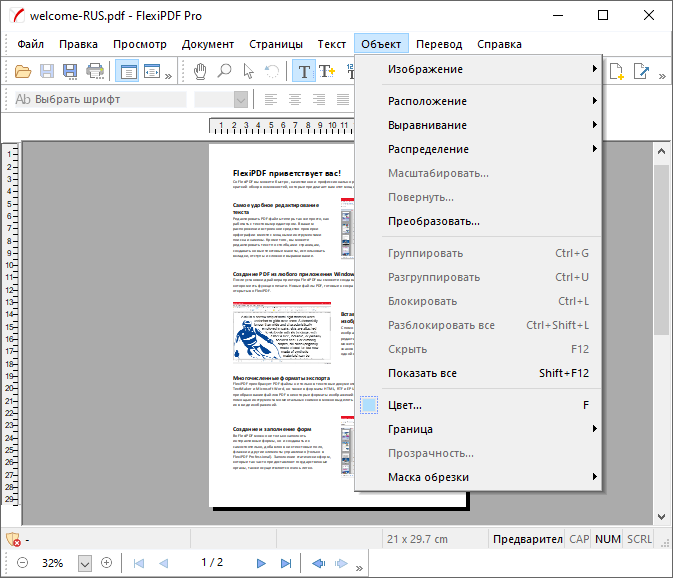Click the next page arrow in navigation bar
673x578 pixels.
261,563
